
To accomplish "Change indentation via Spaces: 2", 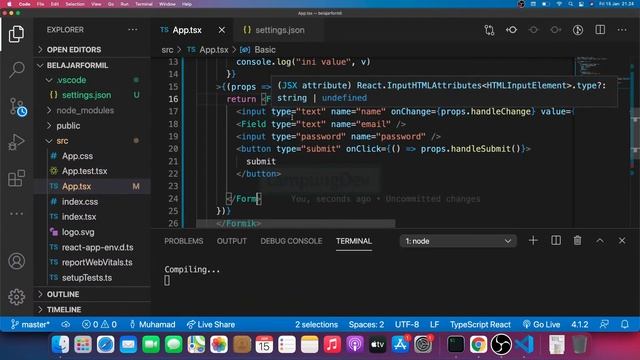I will [366, 324].
